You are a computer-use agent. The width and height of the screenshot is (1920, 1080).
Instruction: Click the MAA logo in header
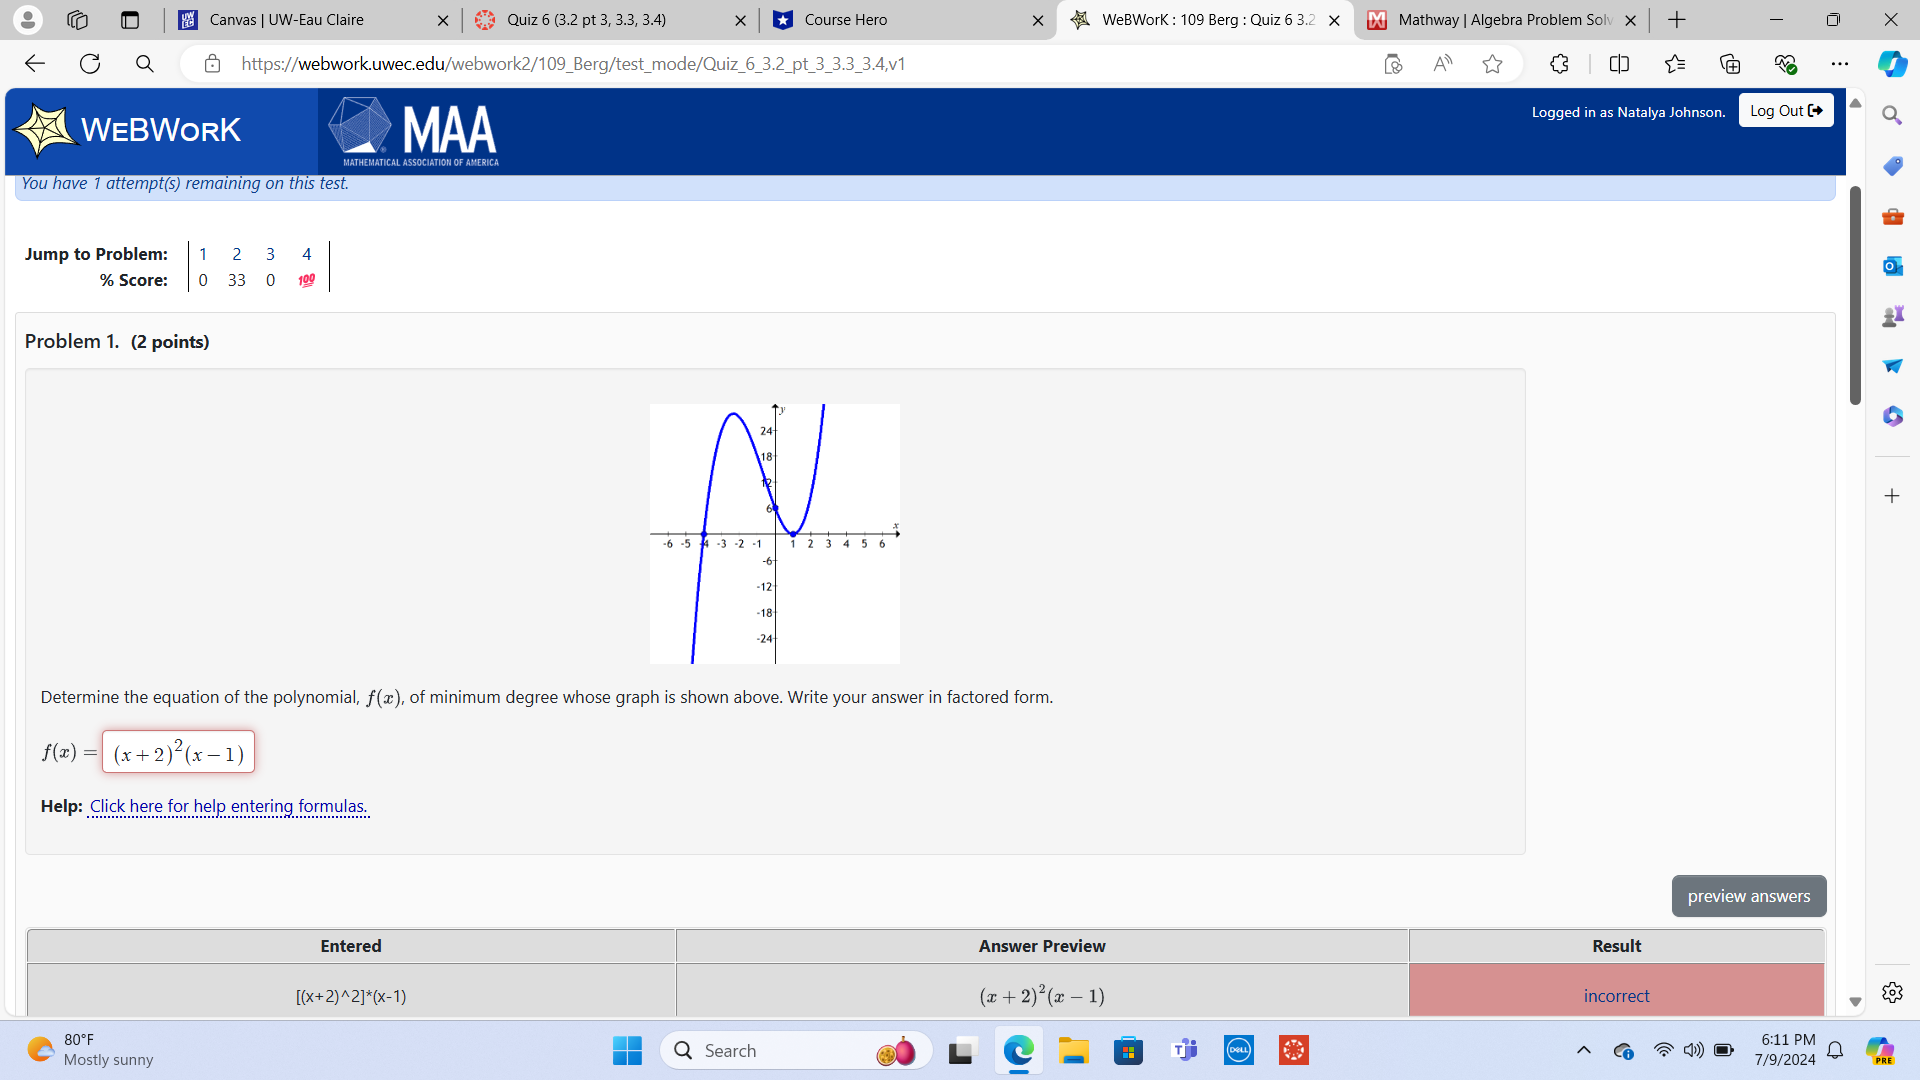(413, 131)
